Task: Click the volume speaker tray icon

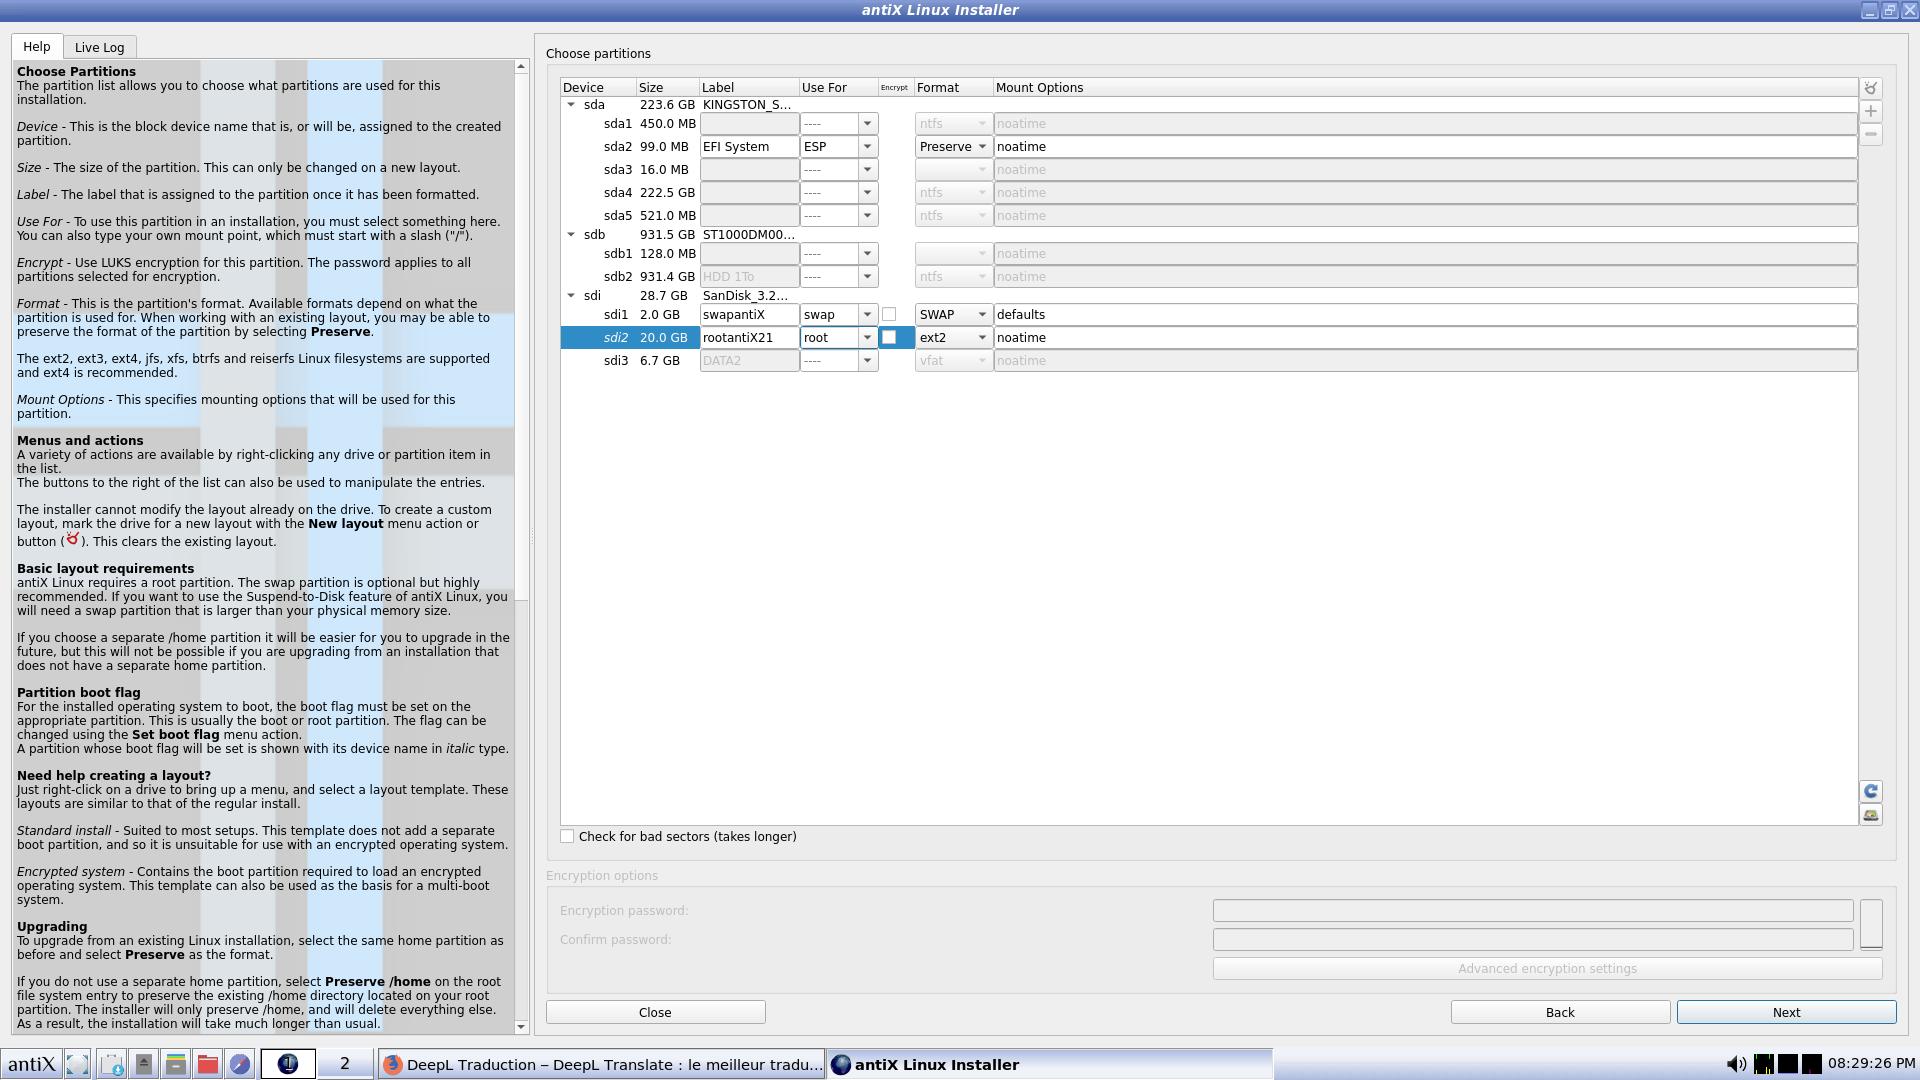Action: coord(1736,1064)
